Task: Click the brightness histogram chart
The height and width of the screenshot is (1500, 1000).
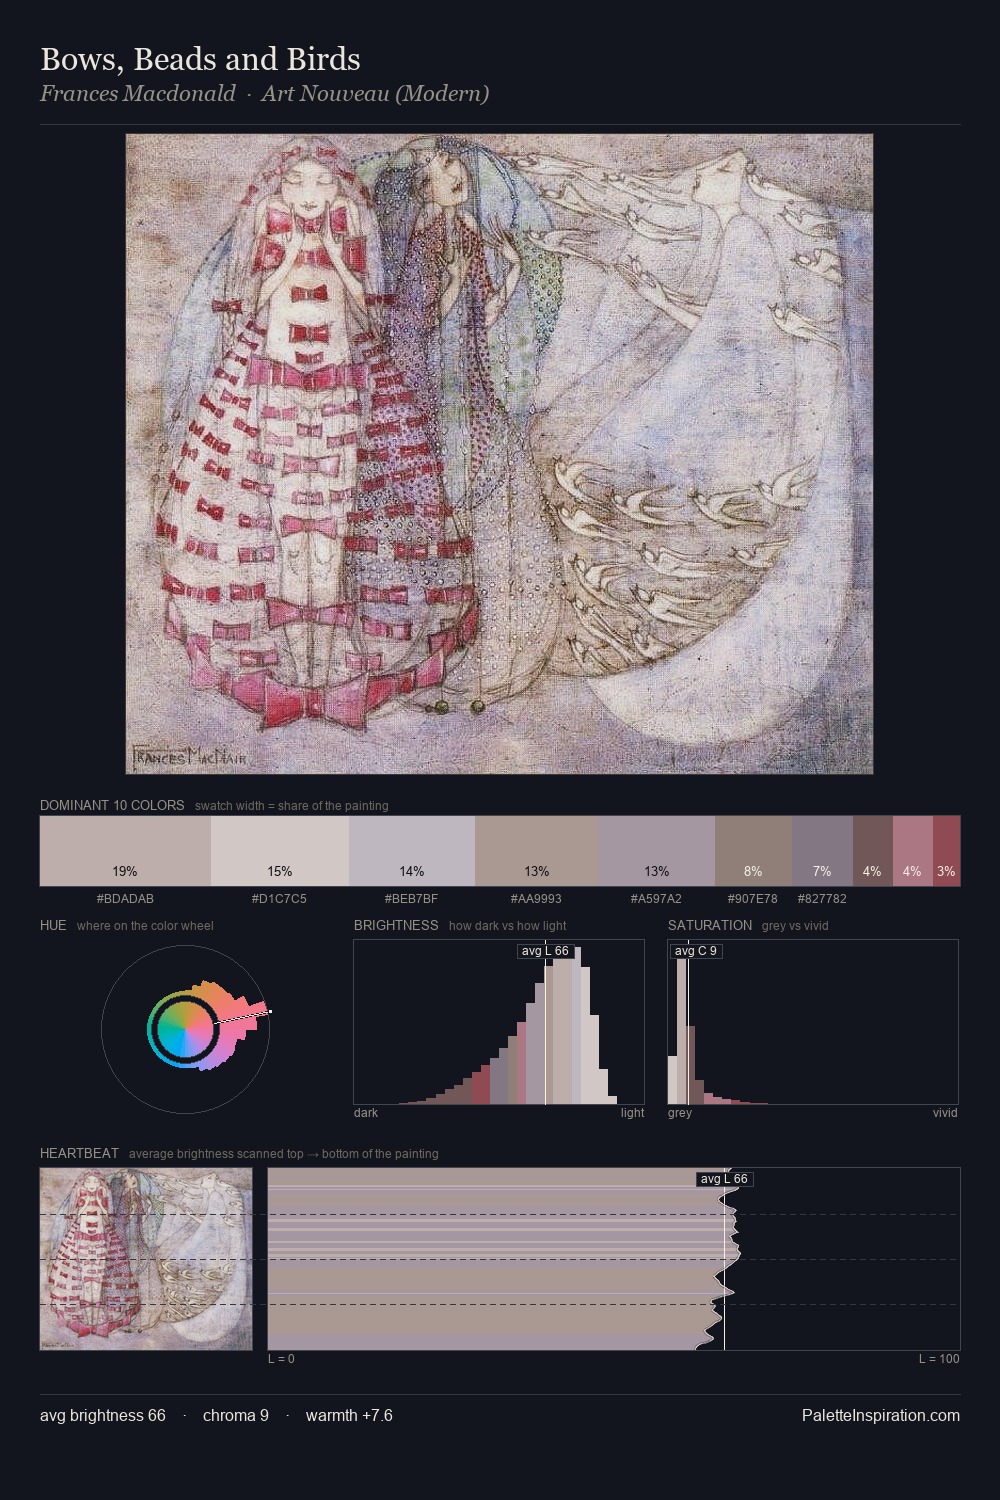Action: [x=499, y=1022]
